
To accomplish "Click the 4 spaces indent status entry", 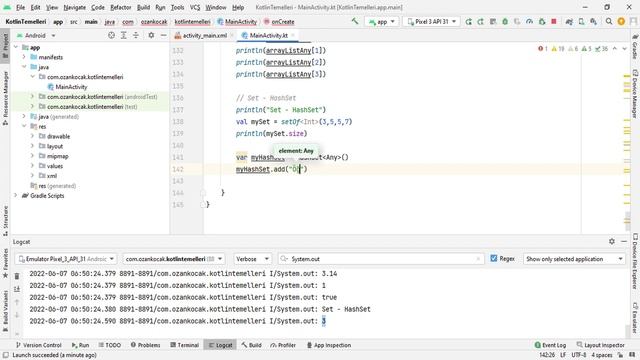I will [x=602, y=355].
